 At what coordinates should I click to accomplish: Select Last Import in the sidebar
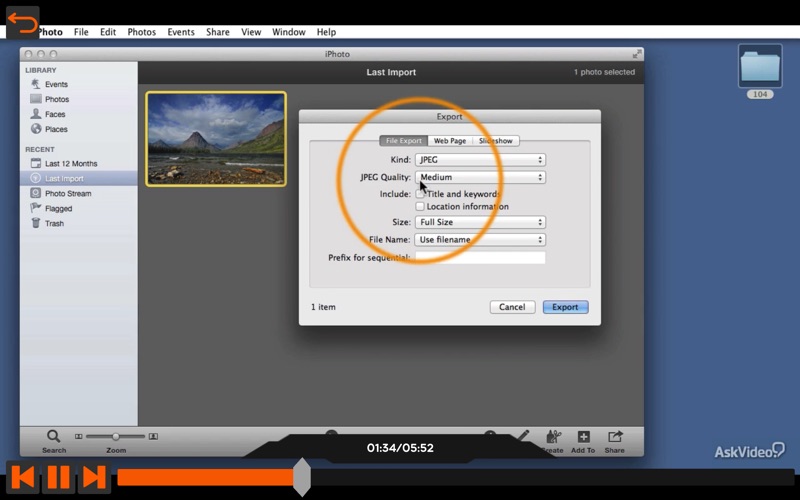[x=79, y=178]
